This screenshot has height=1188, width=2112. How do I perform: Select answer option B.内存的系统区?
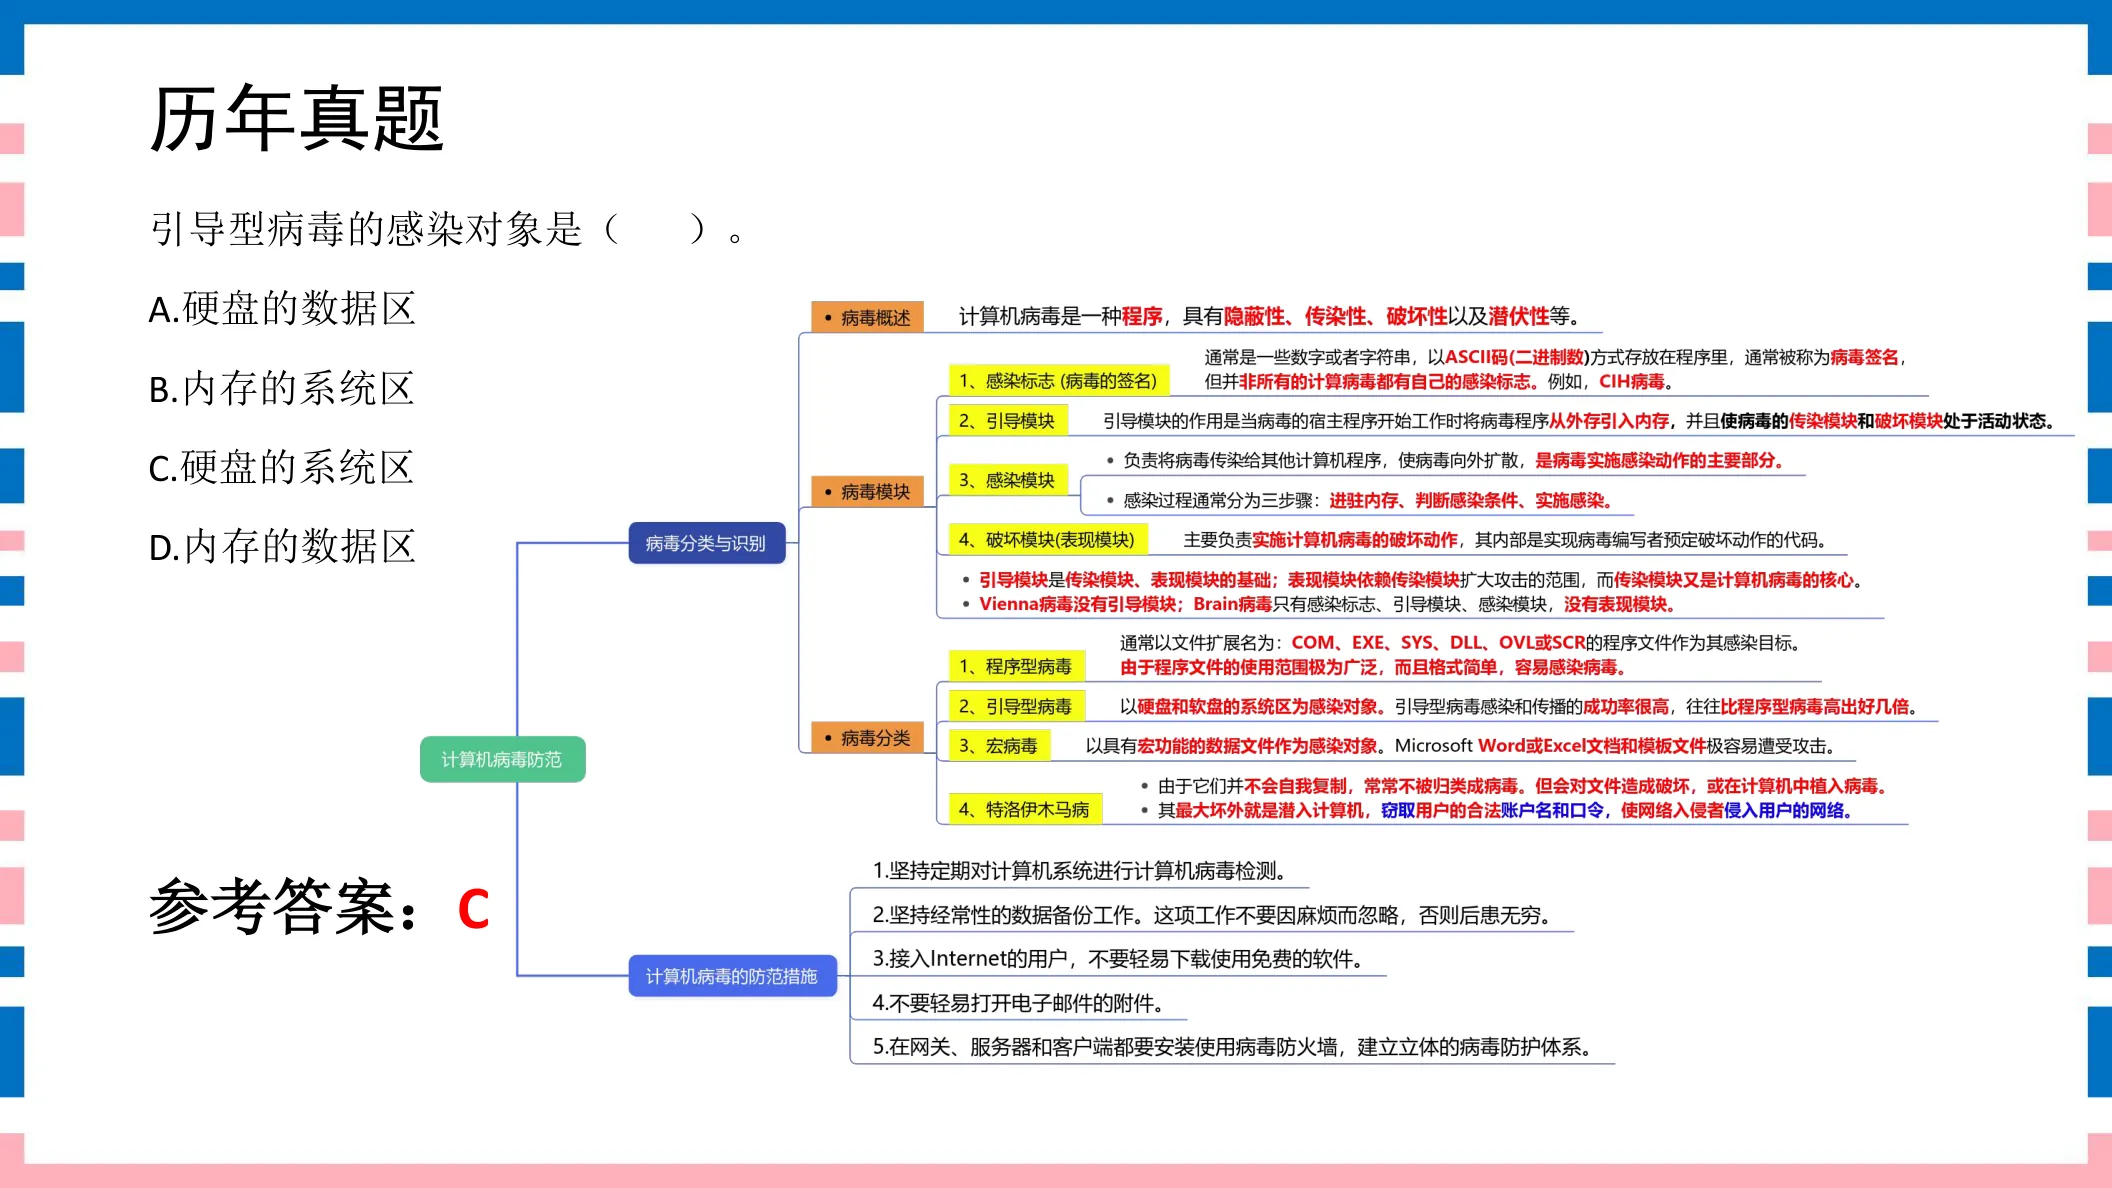tap(281, 389)
